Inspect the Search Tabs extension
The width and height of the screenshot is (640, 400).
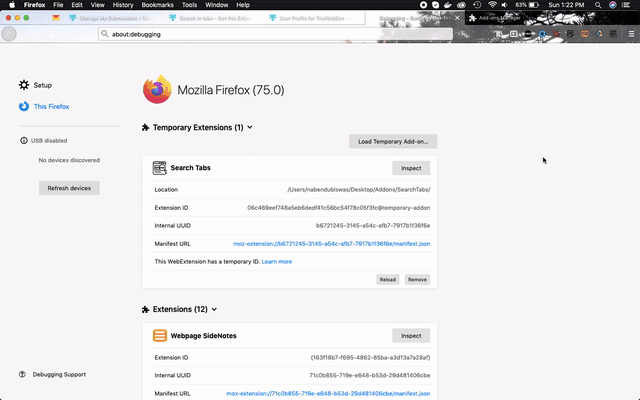[x=411, y=168]
